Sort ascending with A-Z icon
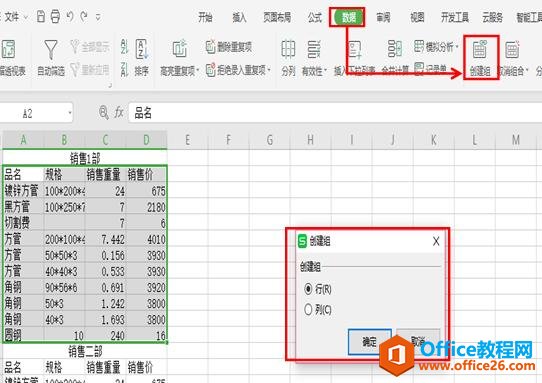542x383 pixels. point(124,47)
